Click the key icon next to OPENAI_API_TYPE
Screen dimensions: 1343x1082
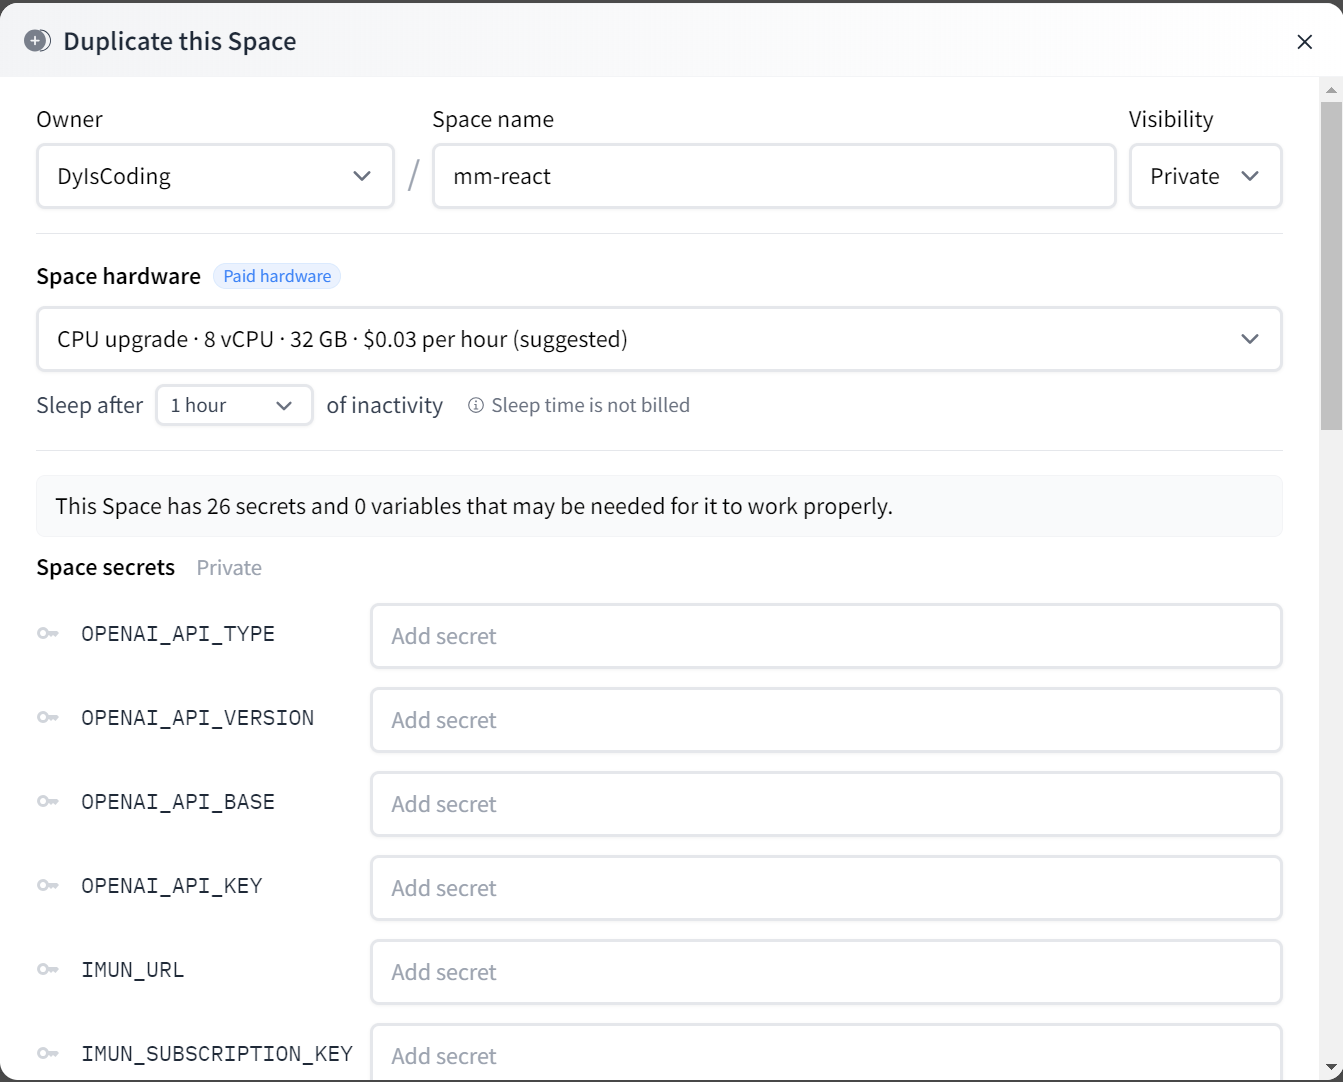tap(47, 634)
